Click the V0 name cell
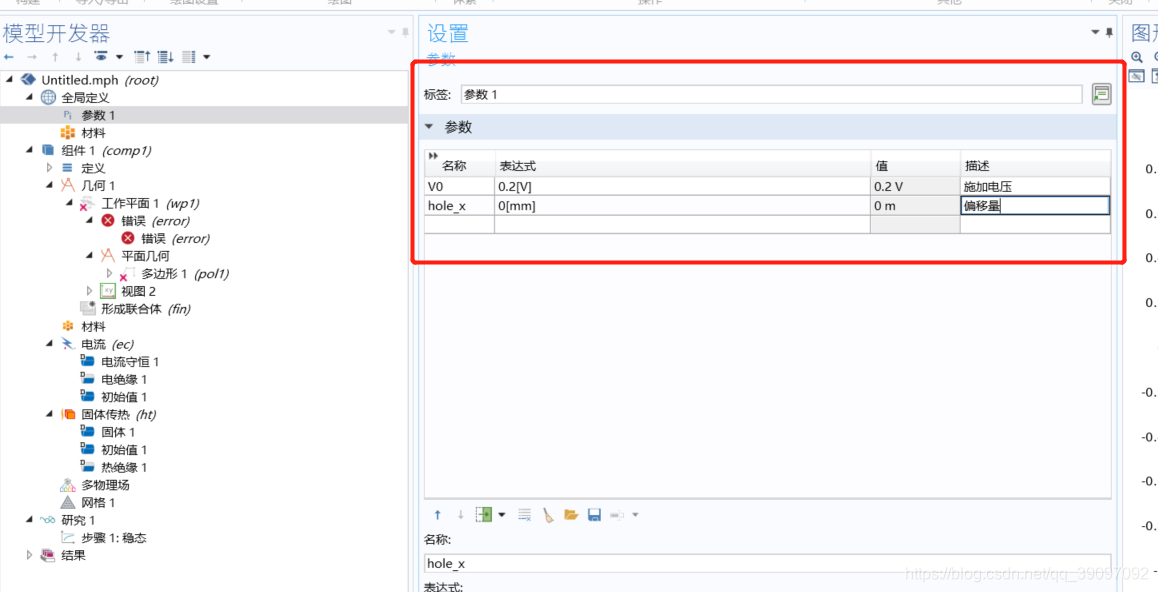The height and width of the screenshot is (592, 1158). [459, 187]
